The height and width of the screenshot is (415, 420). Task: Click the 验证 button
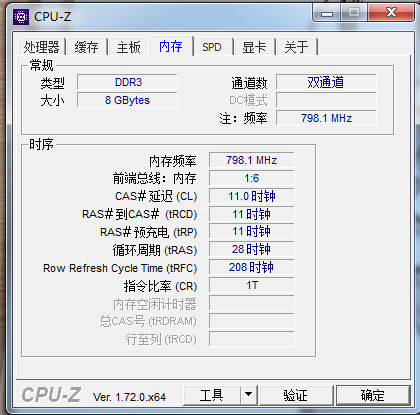point(296,395)
